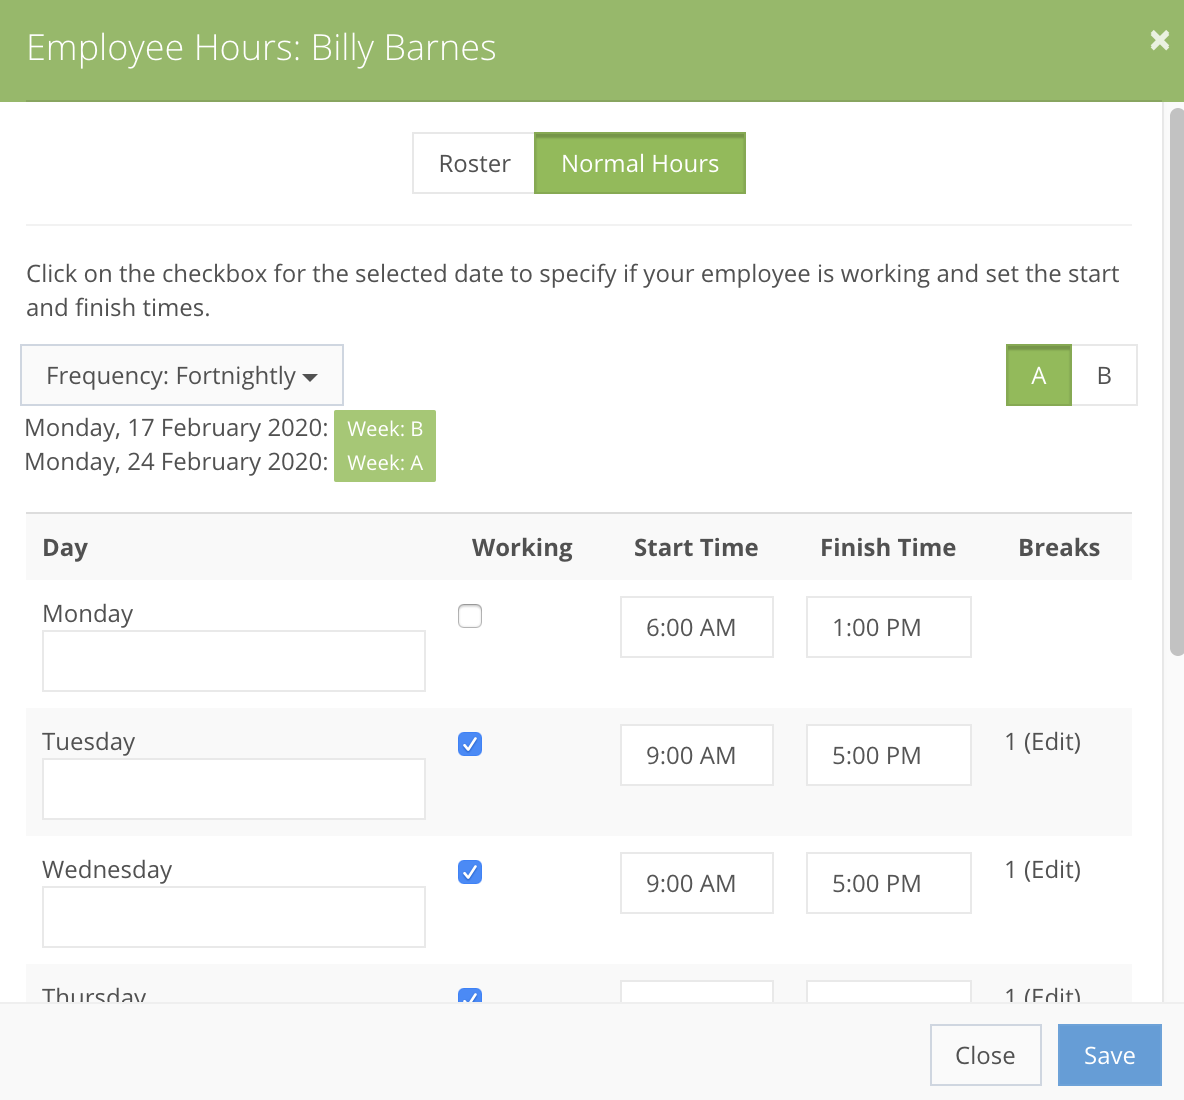Viewport: 1184px width, 1100px height.
Task: Uncheck Wednesday as a working day
Action: coord(469,872)
